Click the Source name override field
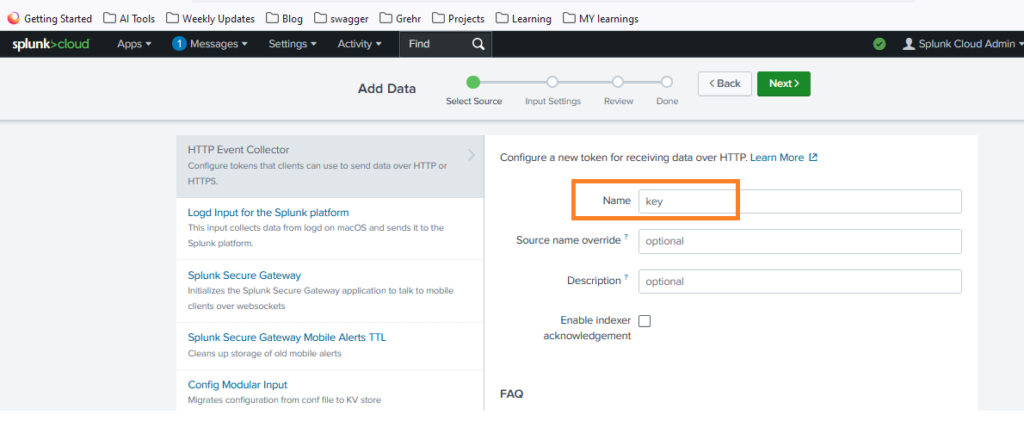 coord(799,241)
